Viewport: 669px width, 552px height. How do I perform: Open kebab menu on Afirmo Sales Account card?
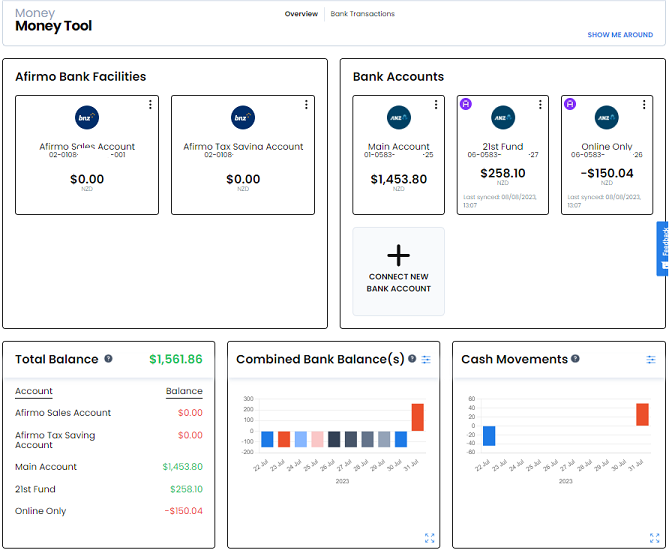click(x=150, y=105)
